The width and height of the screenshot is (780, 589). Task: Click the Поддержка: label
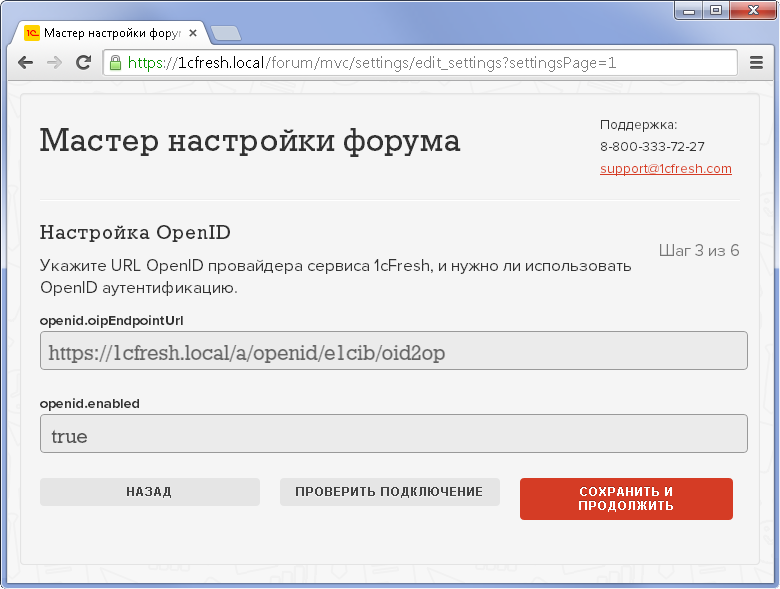coord(638,125)
